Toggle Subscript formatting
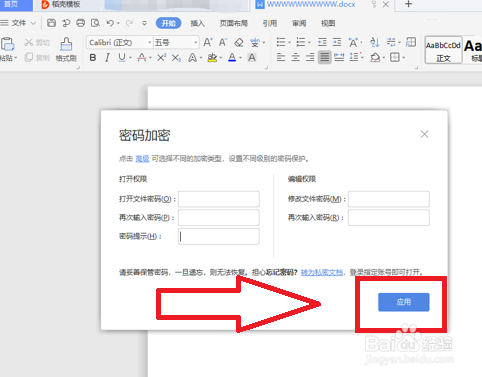Image resolution: width=482 pixels, height=377 pixels. [176, 58]
